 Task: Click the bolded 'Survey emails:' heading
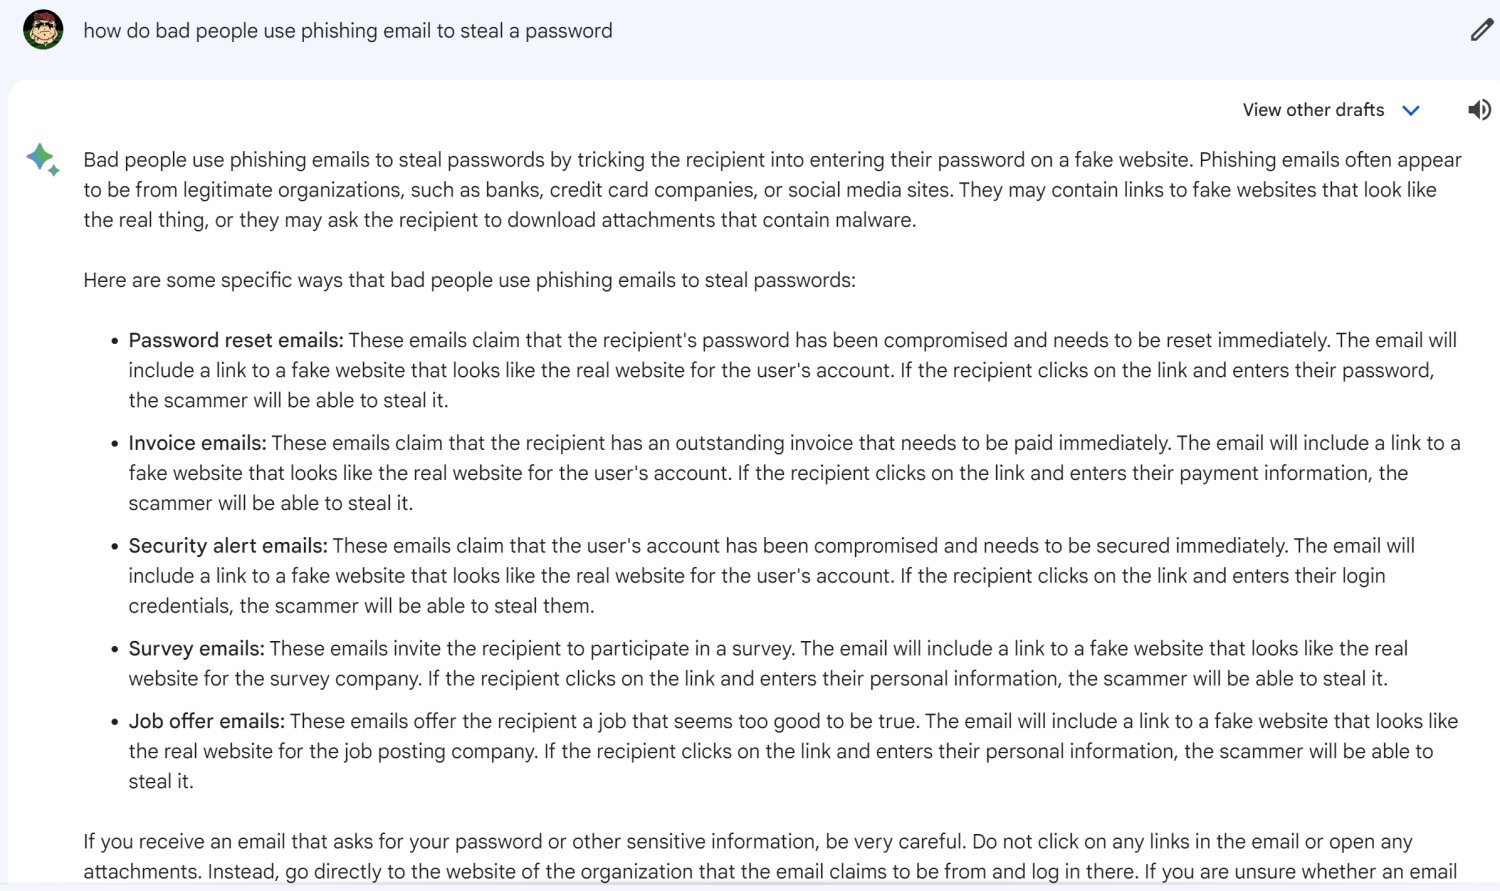pos(193,648)
